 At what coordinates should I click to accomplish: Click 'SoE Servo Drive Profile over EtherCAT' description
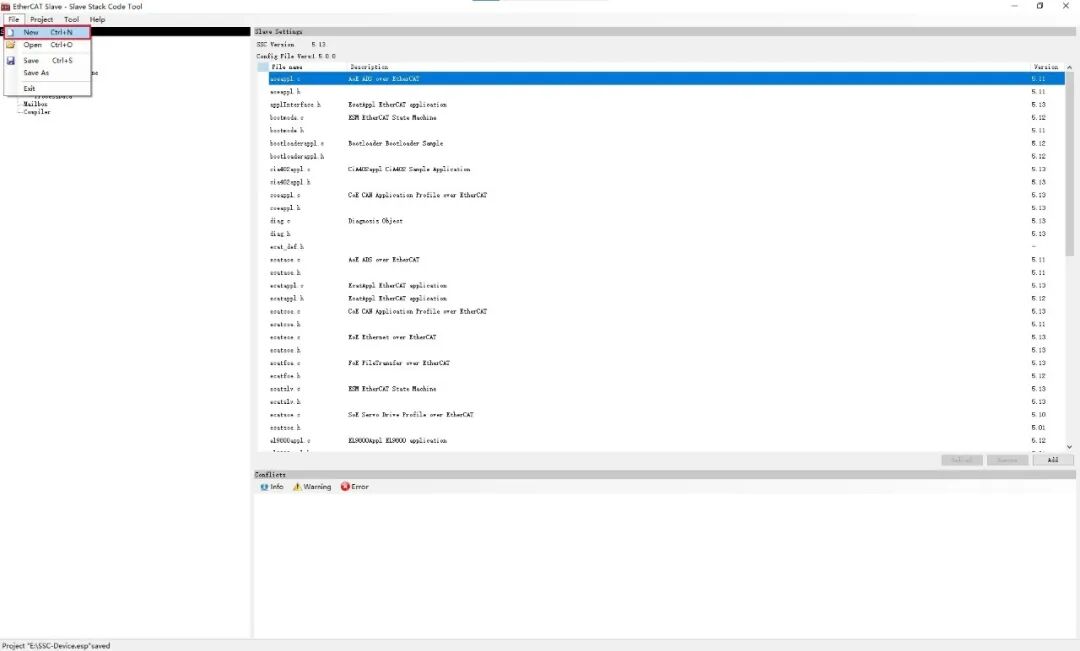tap(411, 415)
